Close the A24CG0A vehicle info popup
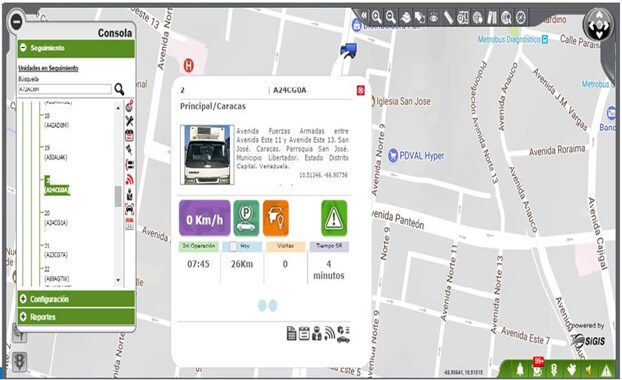The height and width of the screenshot is (380, 622). [361, 90]
